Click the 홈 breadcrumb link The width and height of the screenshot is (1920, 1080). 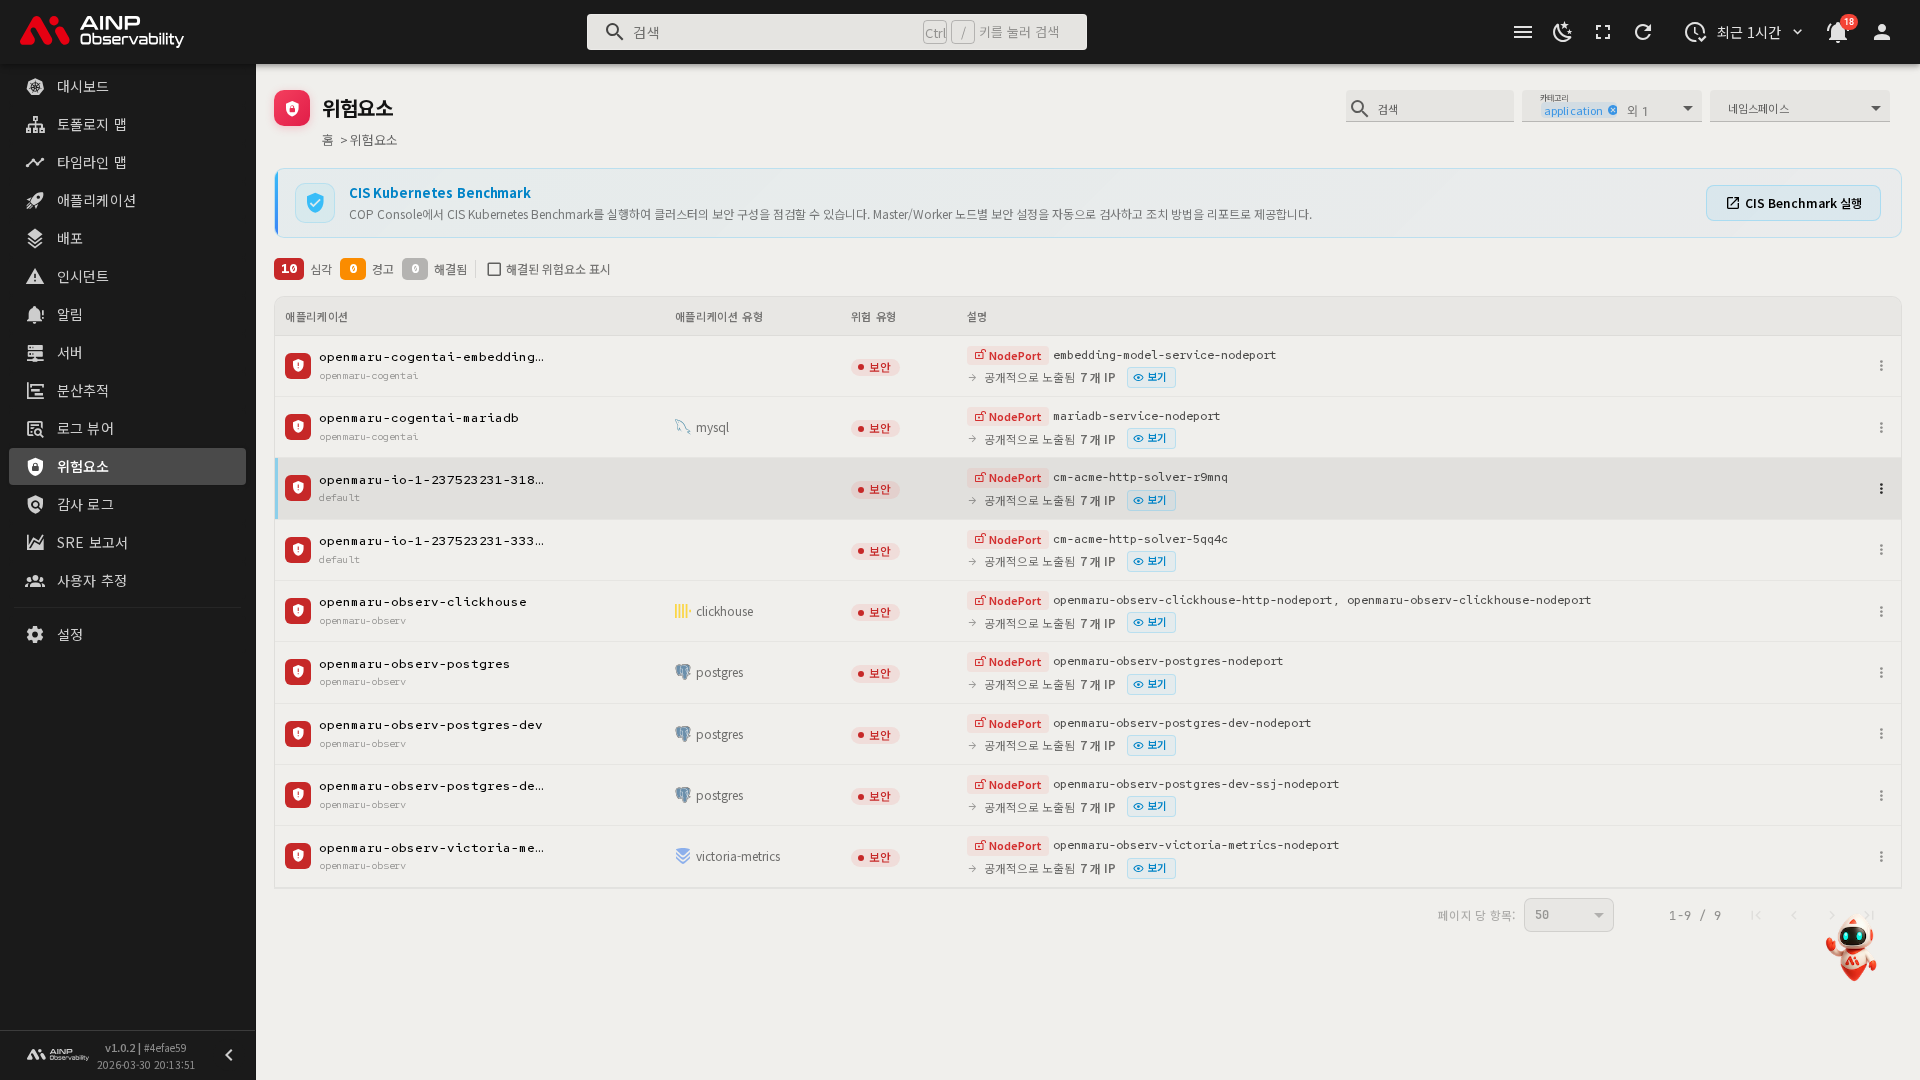pos(327,140)
